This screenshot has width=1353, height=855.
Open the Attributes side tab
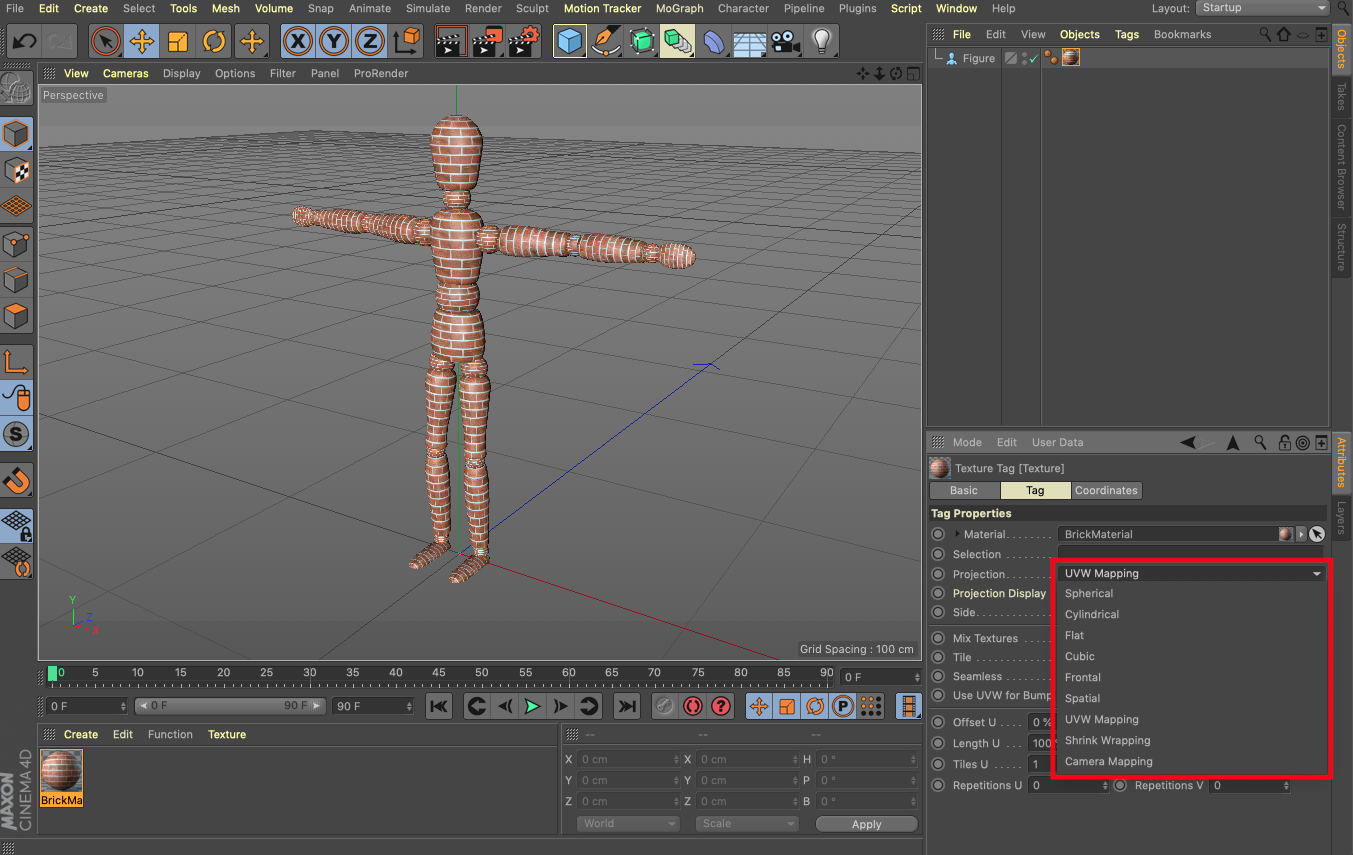click(x=1342, y=462)
